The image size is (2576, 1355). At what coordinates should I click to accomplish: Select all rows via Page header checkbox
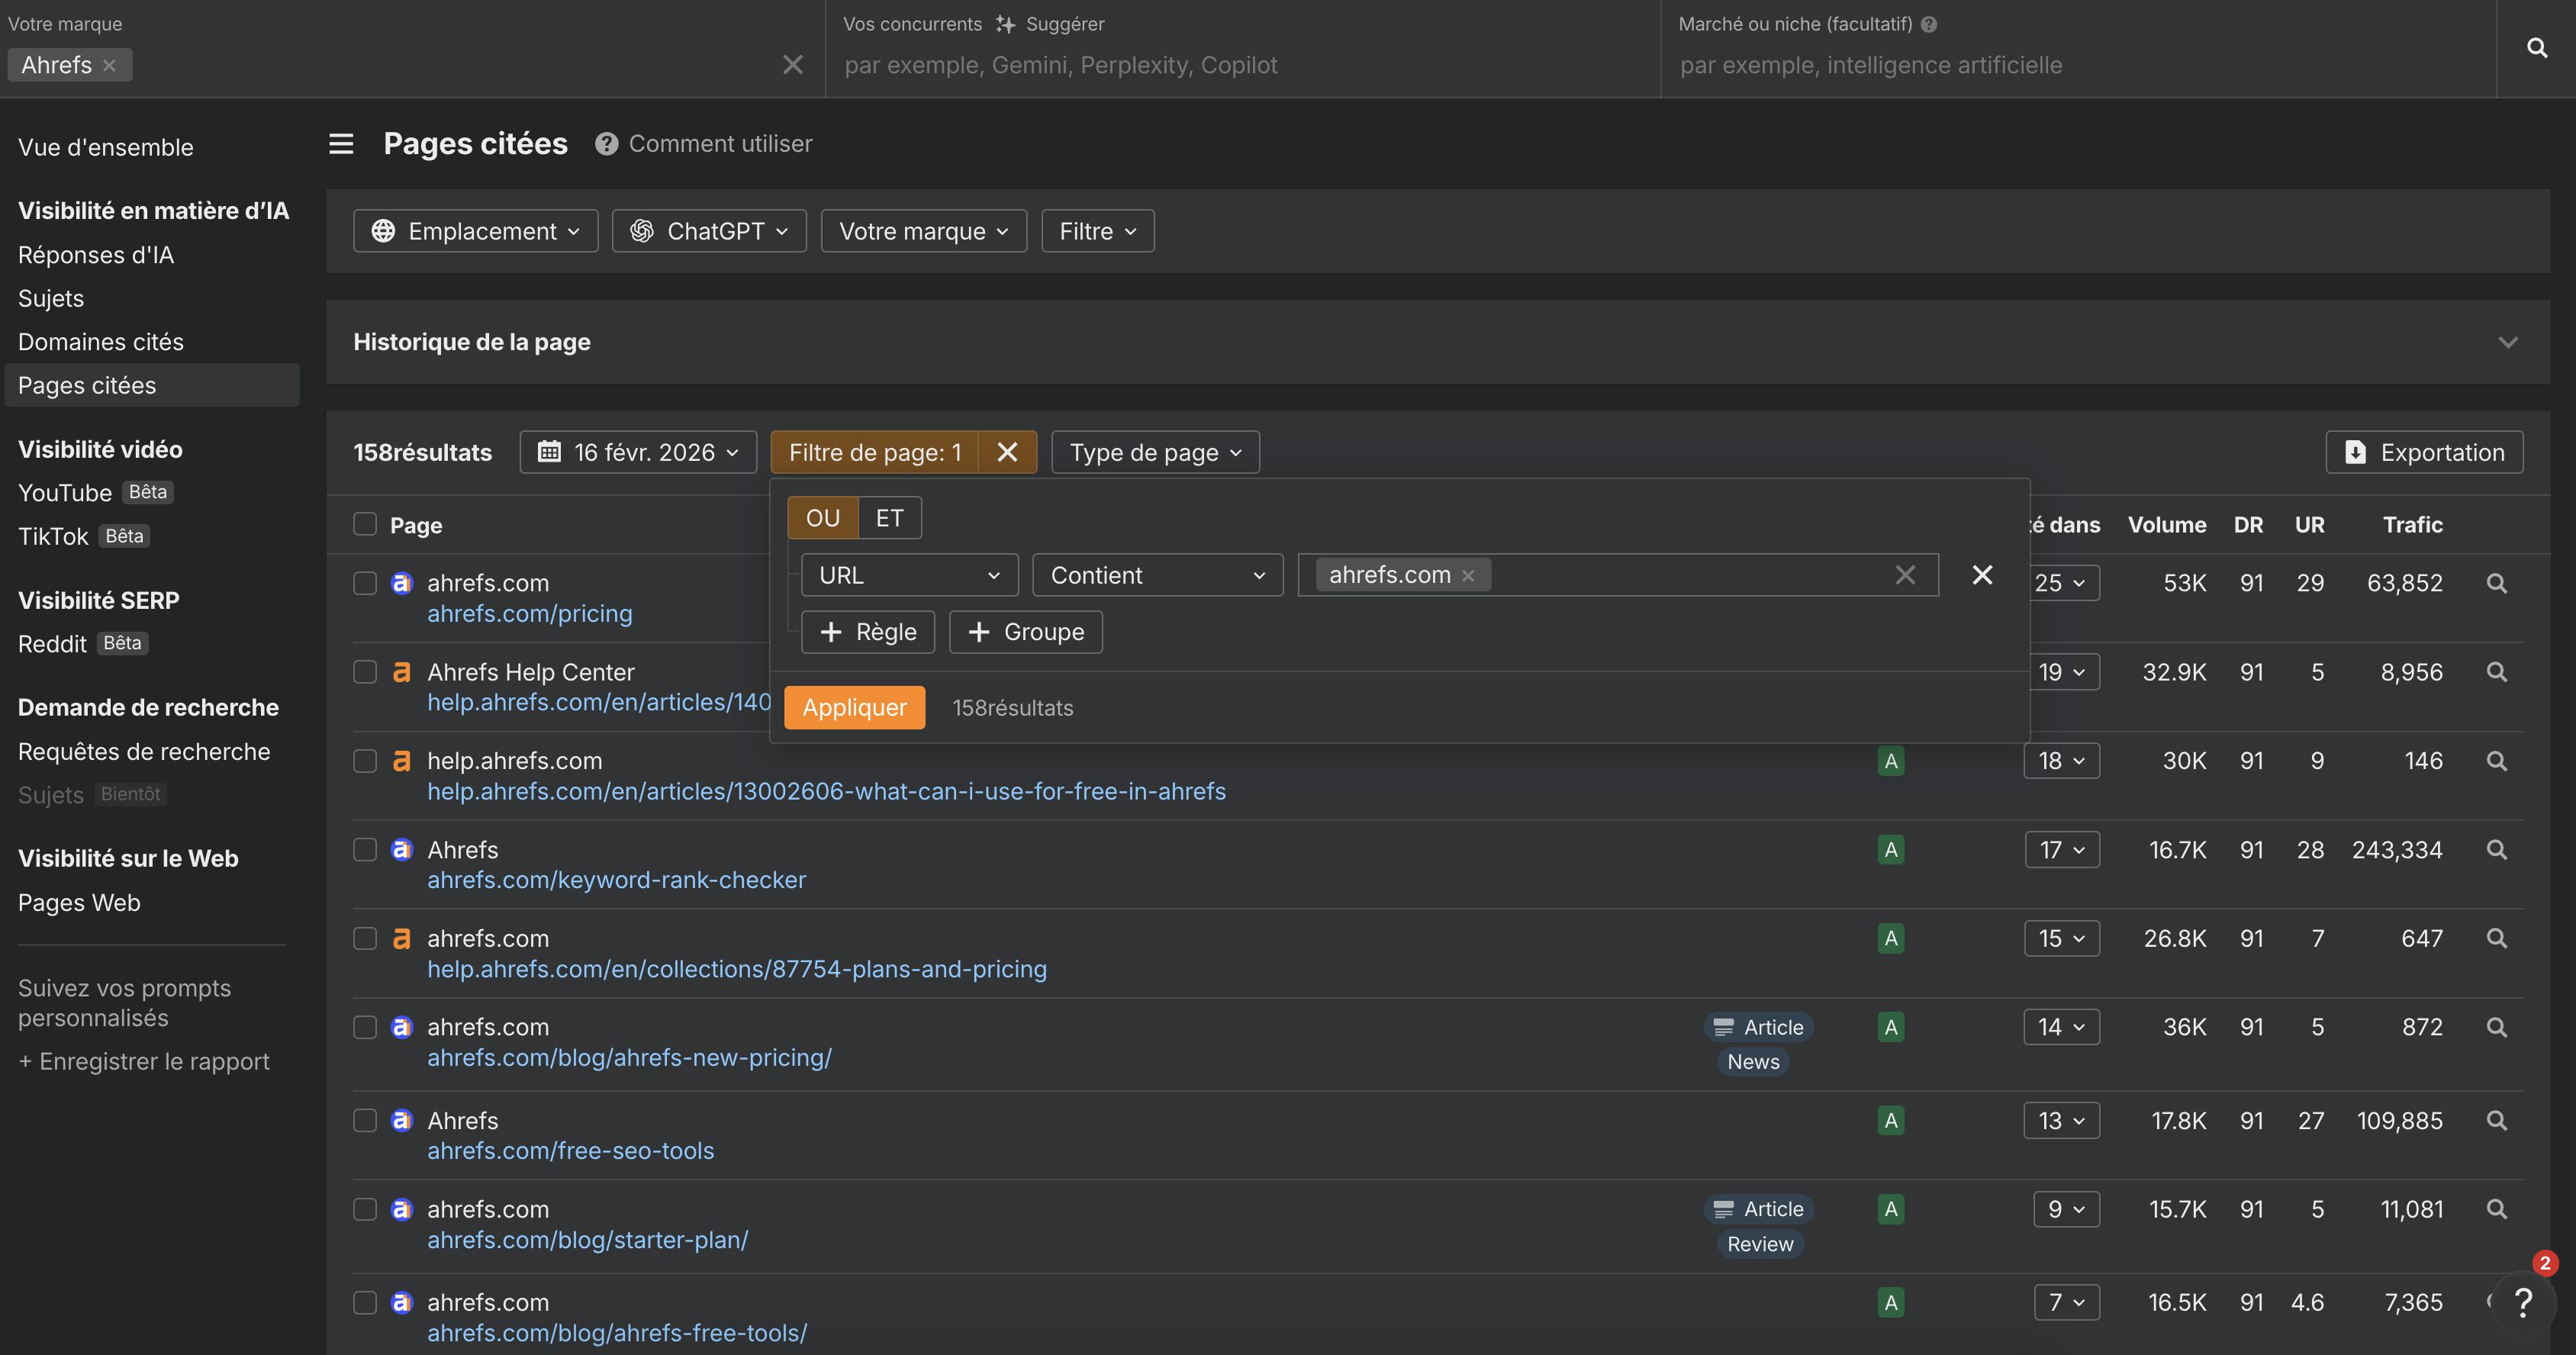[365, 524]
